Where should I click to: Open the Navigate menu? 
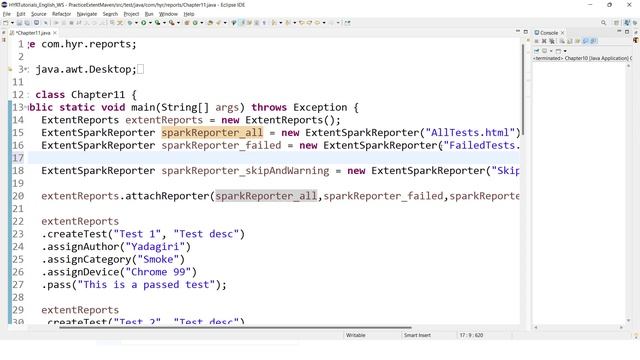point(87,14)
